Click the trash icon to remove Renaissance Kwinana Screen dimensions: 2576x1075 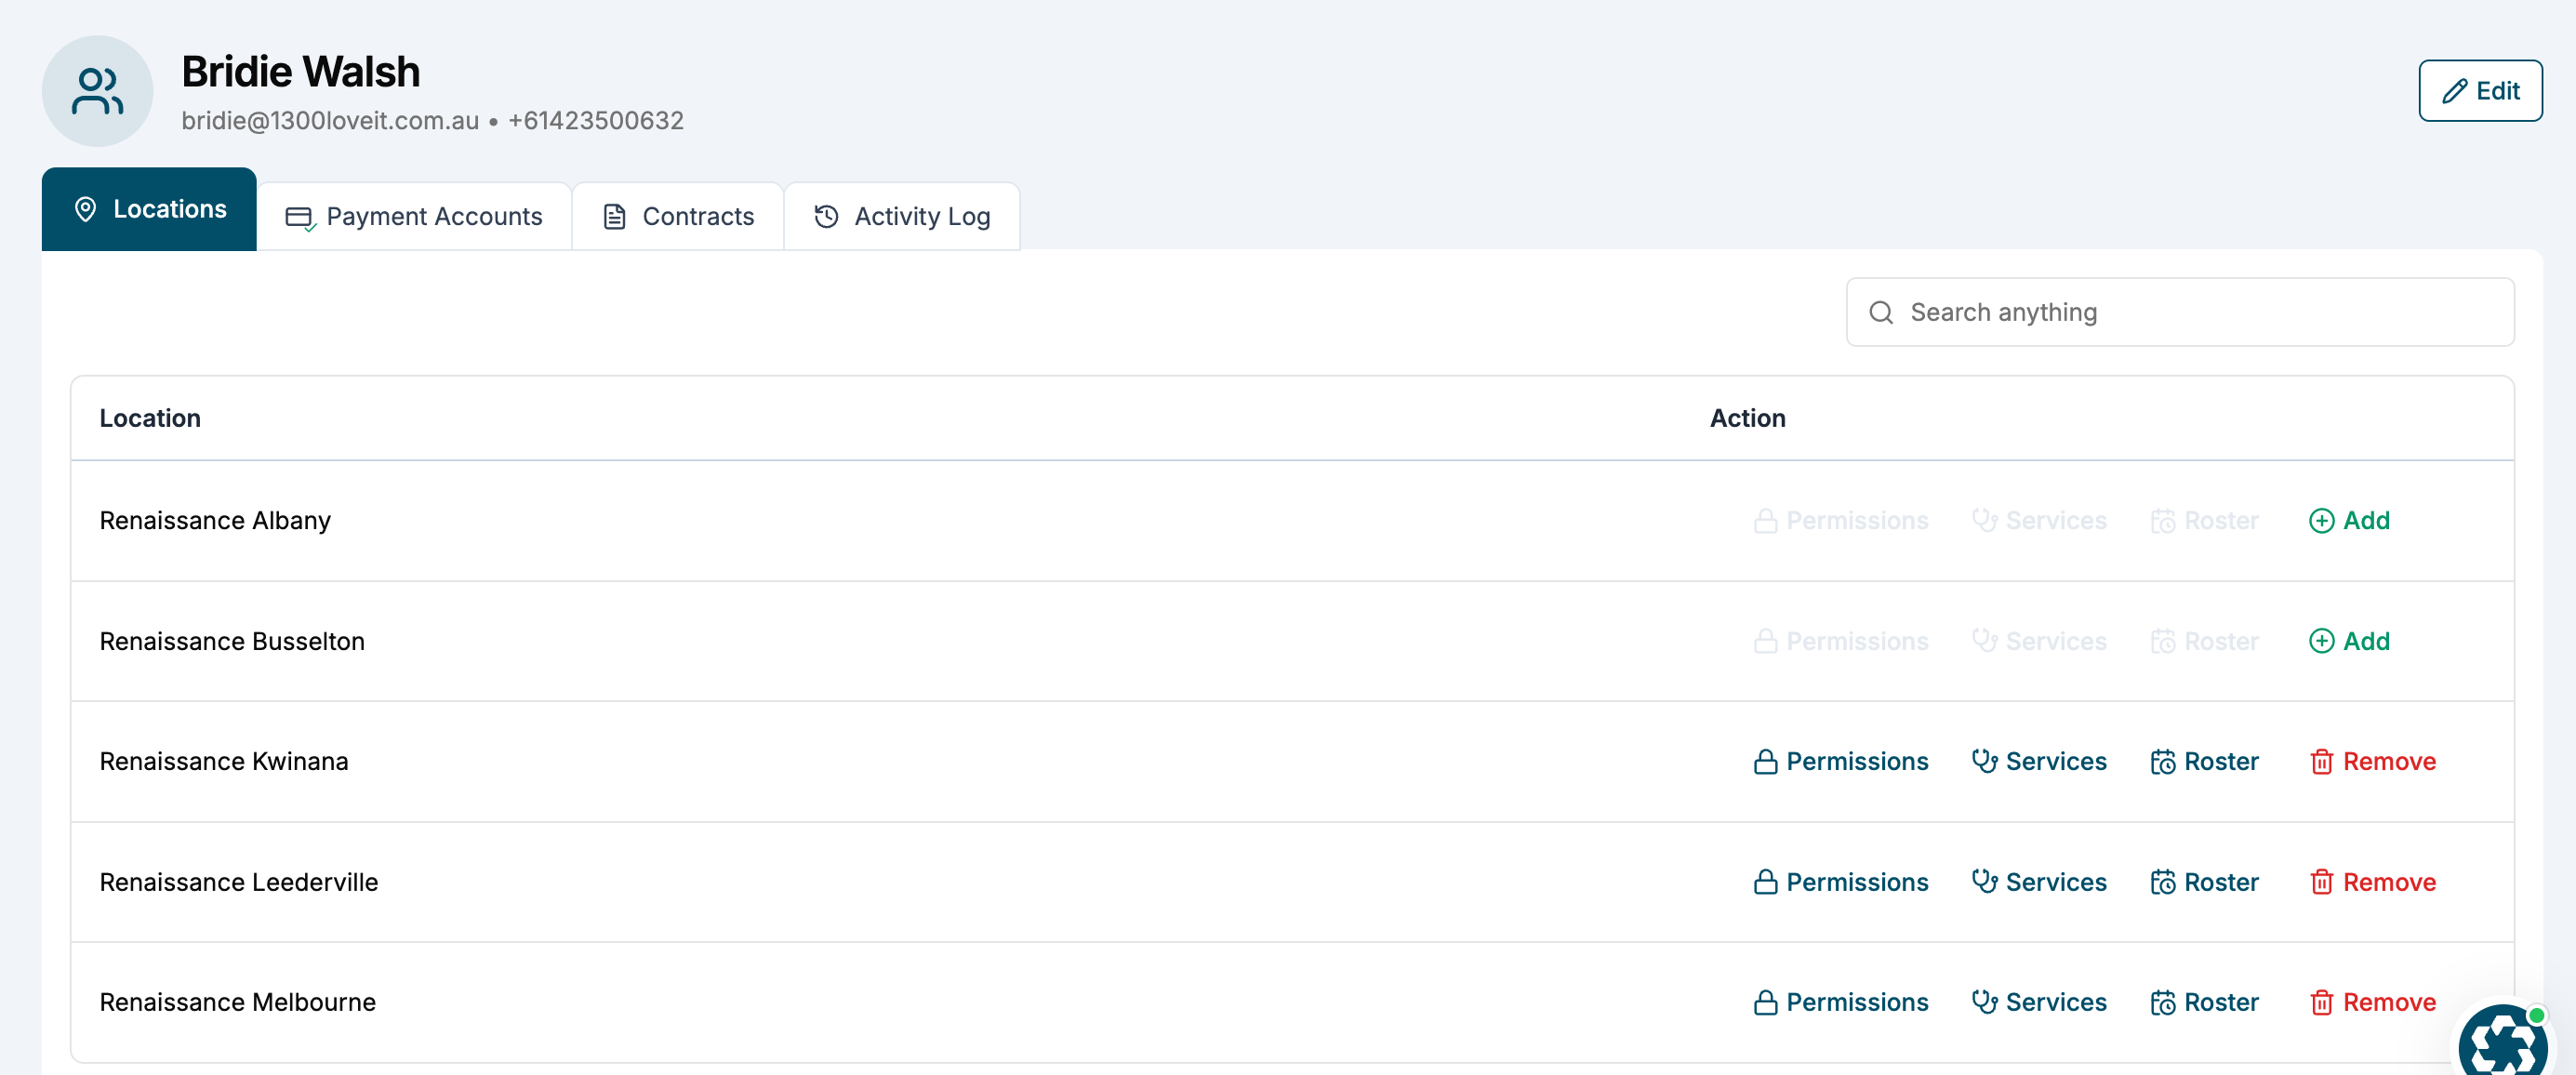(2321, 762)
